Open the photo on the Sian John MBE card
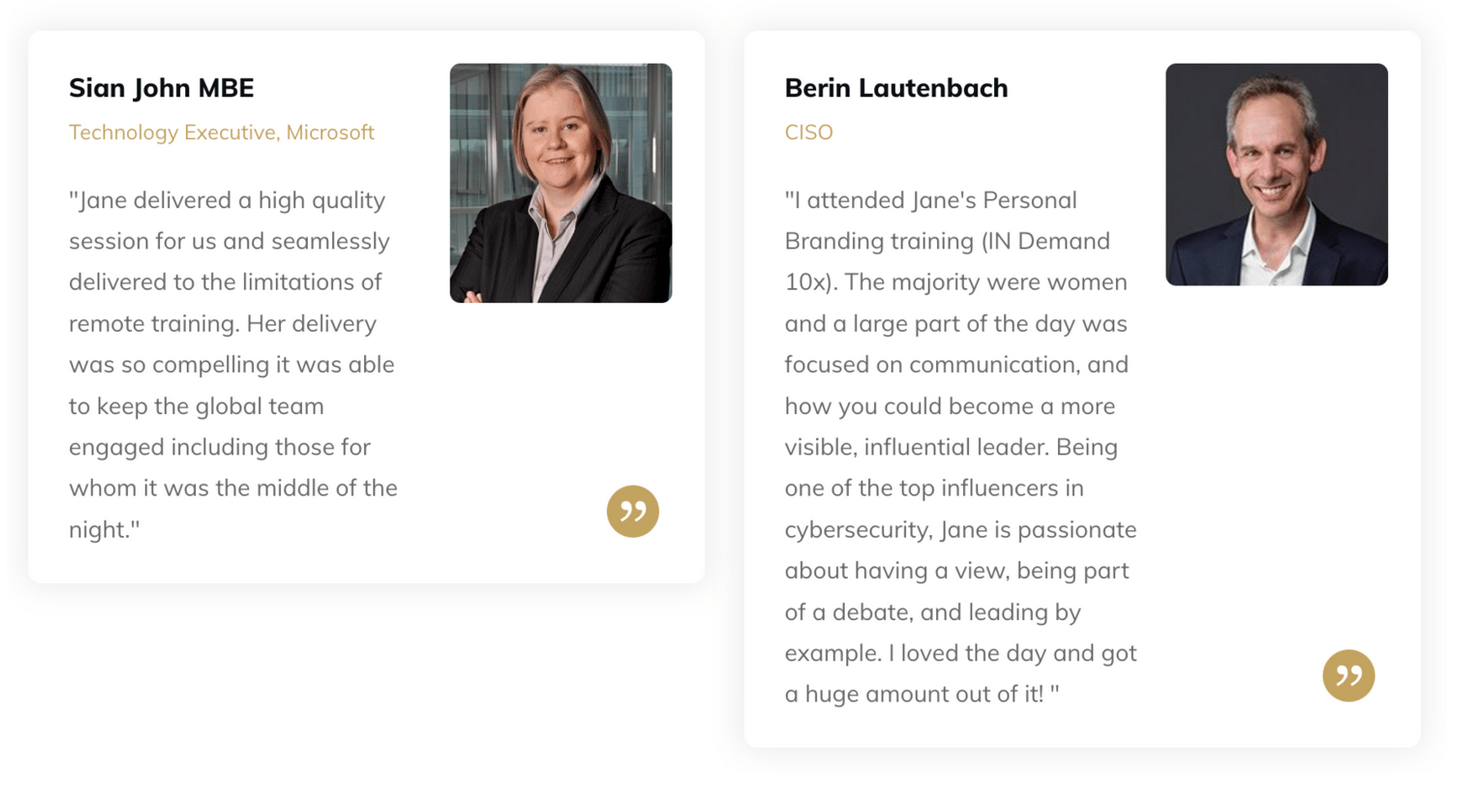1472x794 pixels. pos(560,183)
